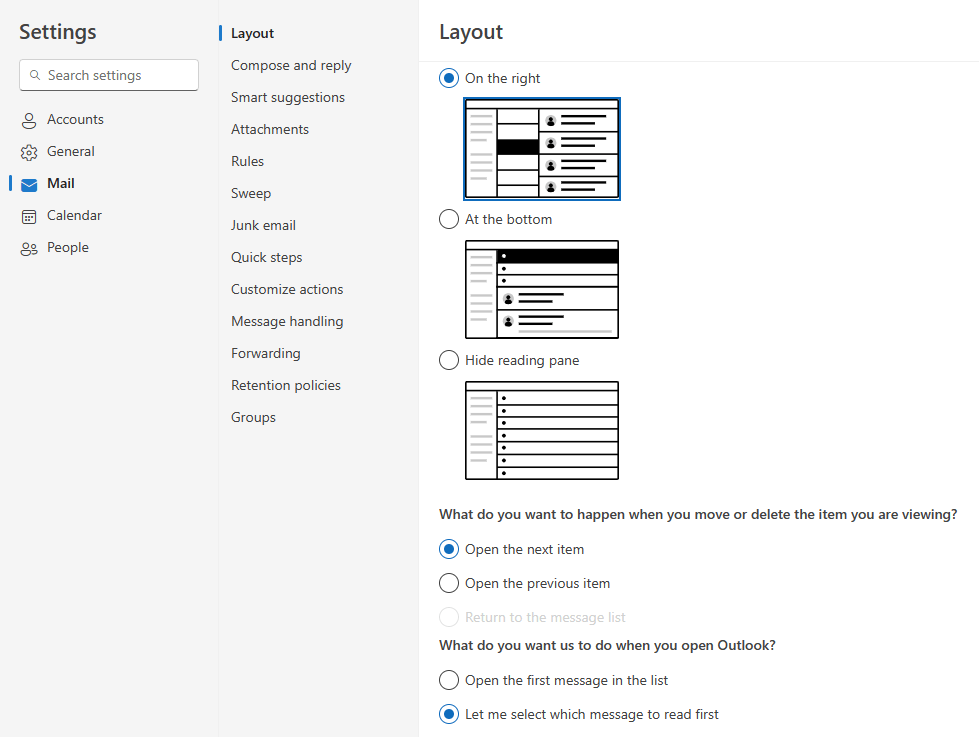Click the 'At the bottom' layout preview image
Screen dimensions: 979x737
[542, 290]
